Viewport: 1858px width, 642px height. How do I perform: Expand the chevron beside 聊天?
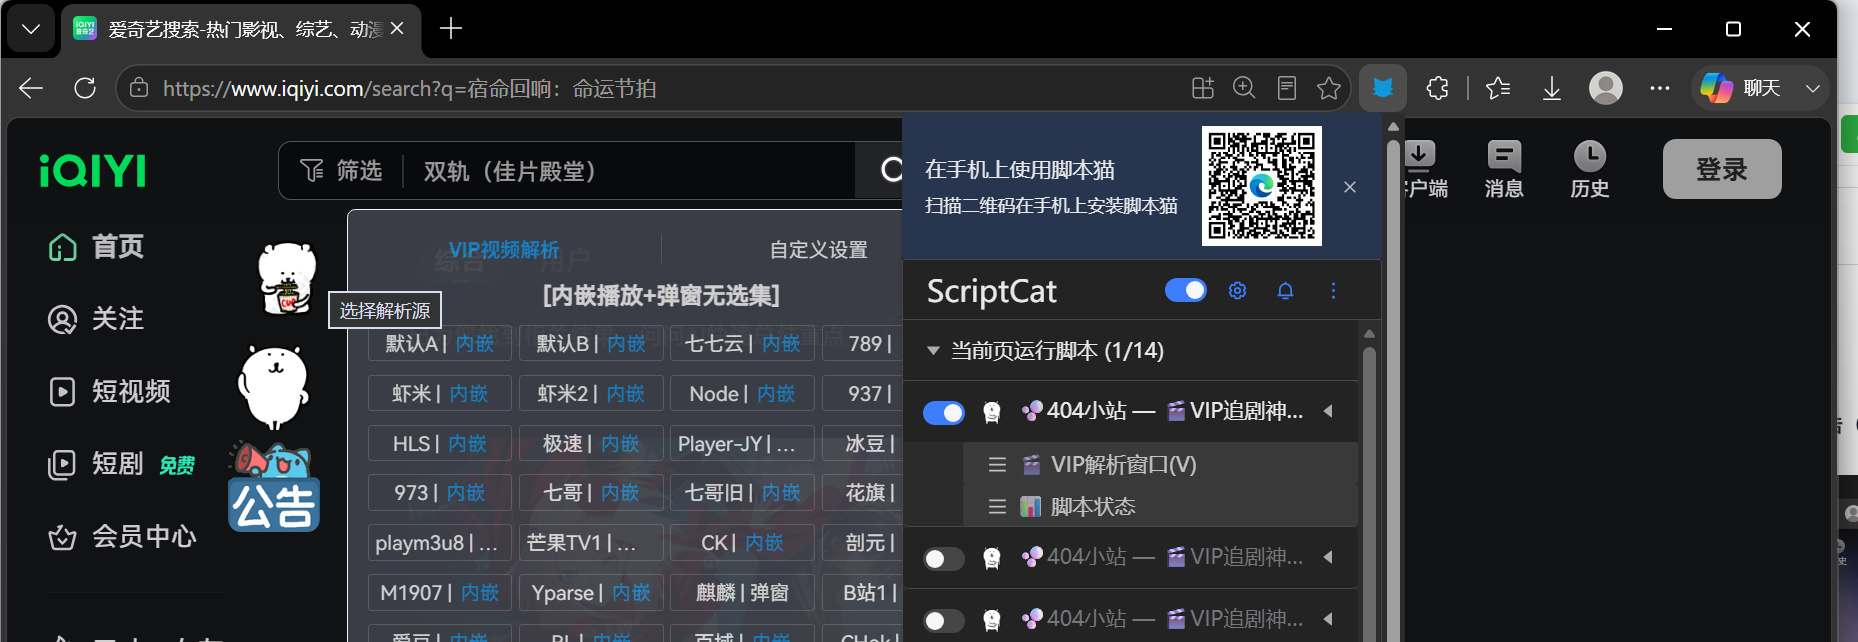pyautogui.click(x=1812, y=88)
